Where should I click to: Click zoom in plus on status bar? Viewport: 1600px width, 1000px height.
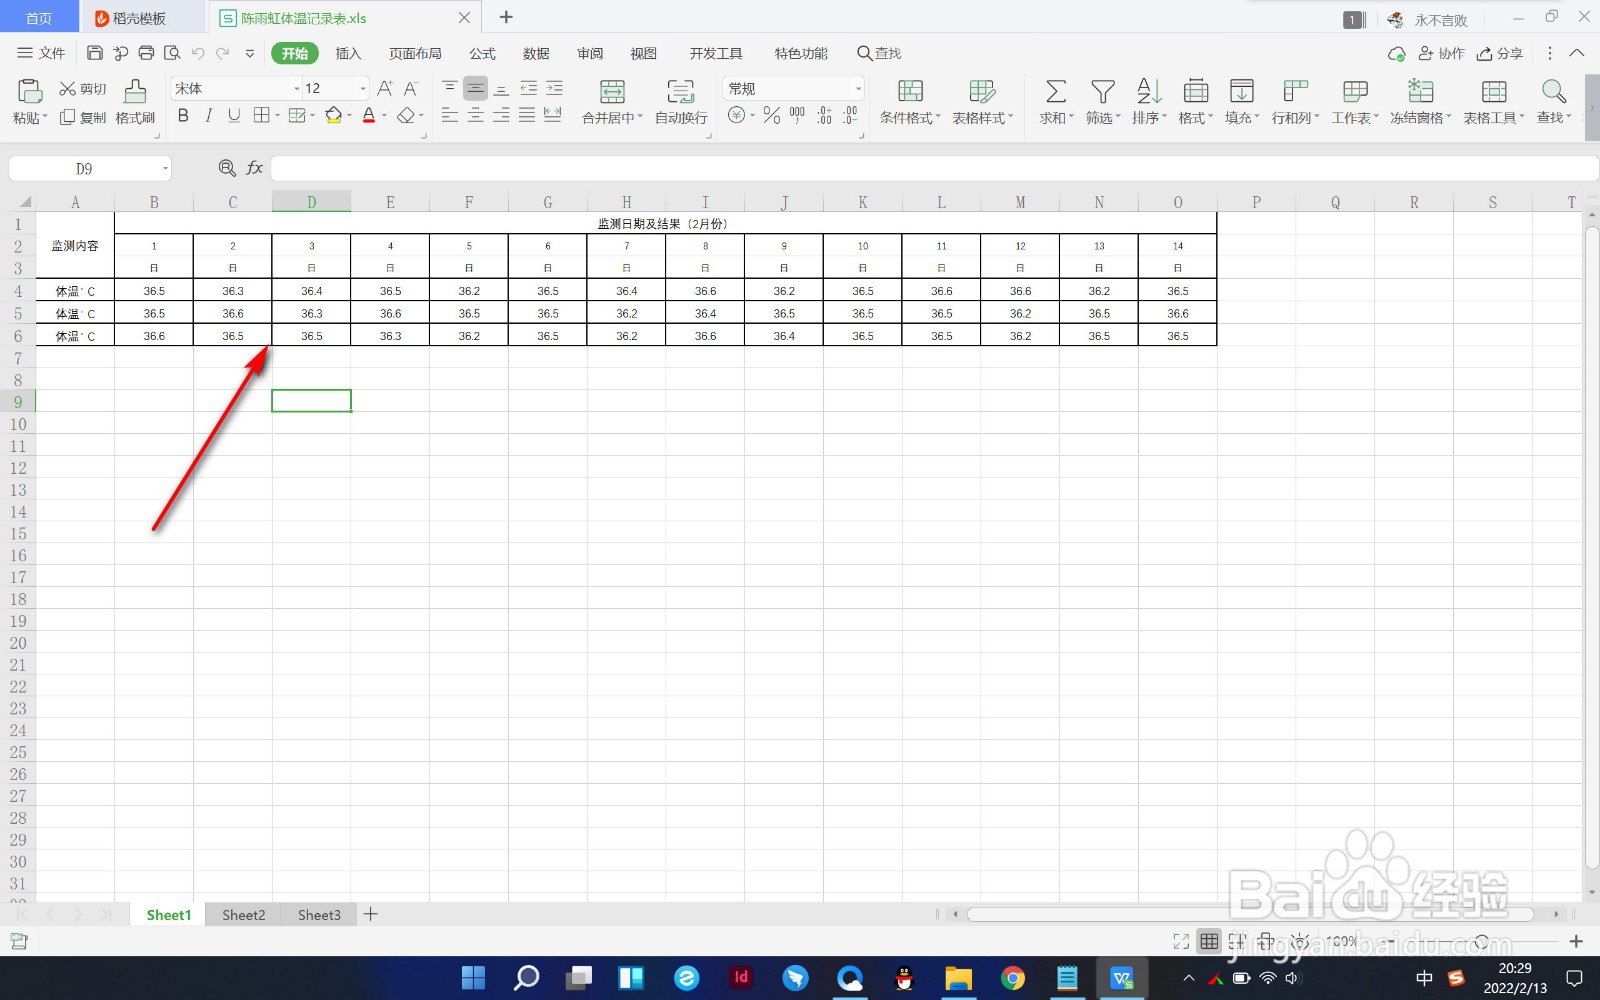click(x=1576, y=941)
